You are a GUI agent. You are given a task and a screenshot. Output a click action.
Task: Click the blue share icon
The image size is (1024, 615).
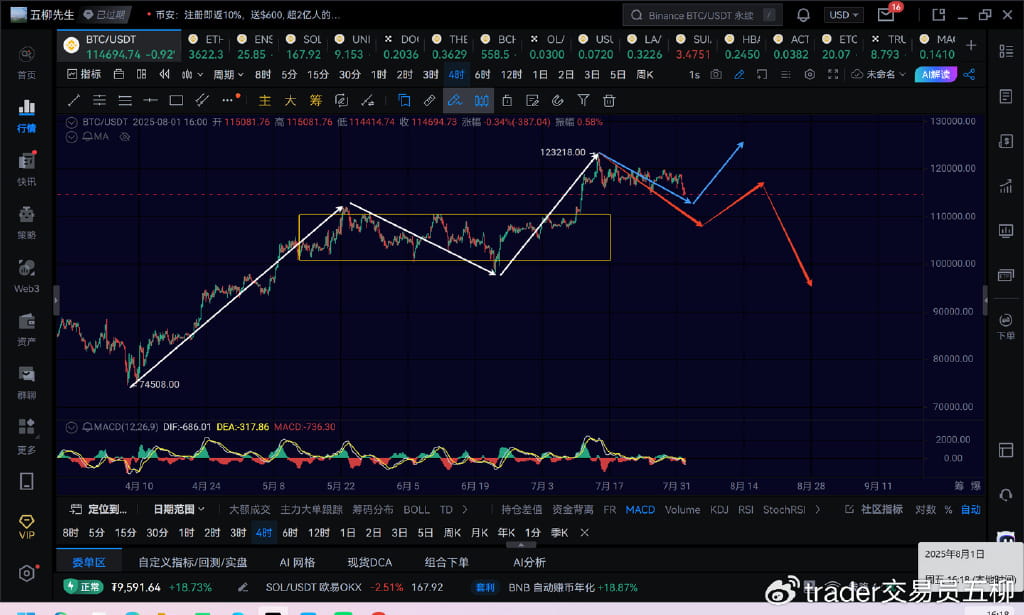coord(969,74)
